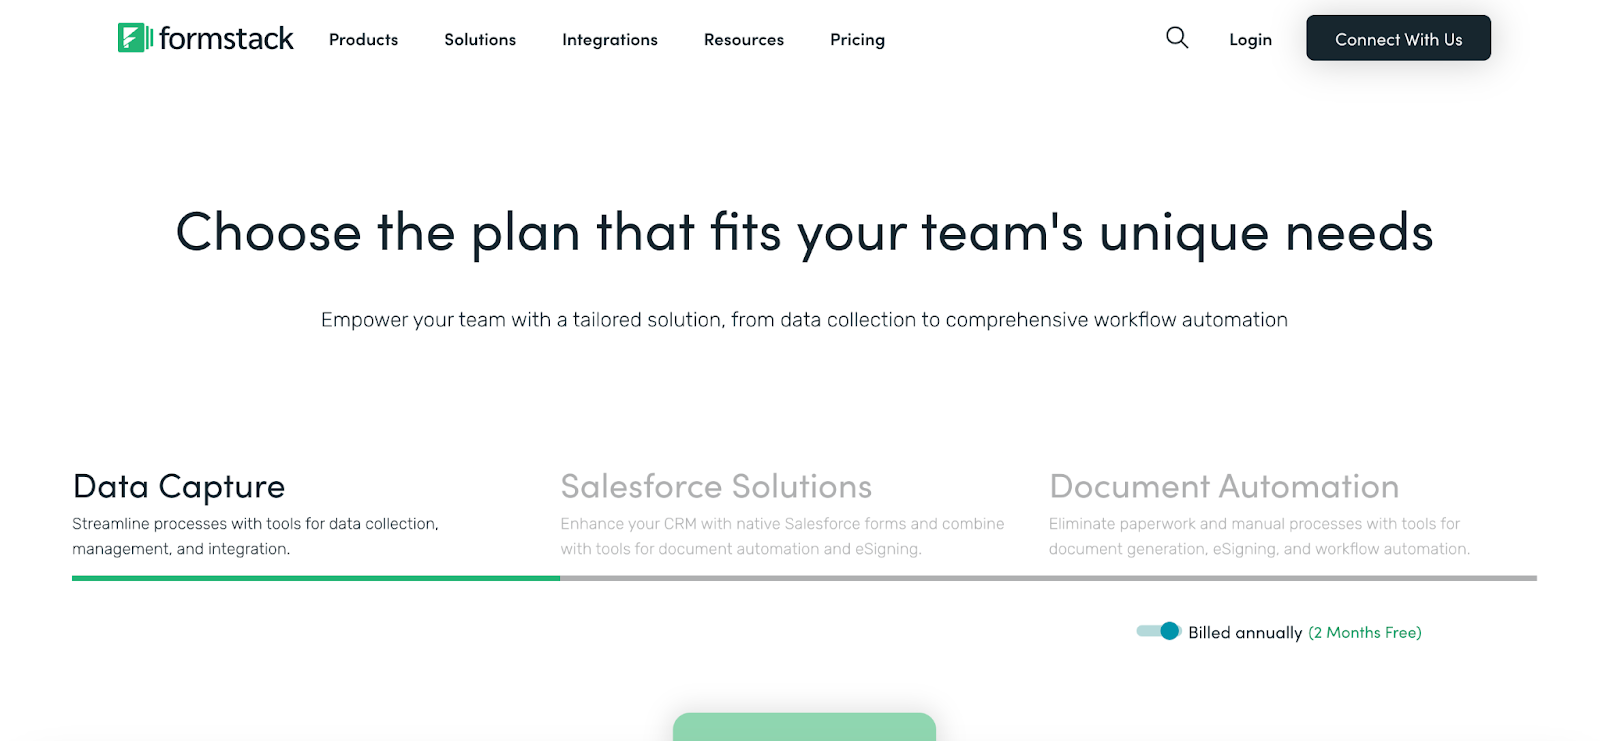Click the Login link
Viewport: 1600px width, 741px height.
coord(1250,40)
